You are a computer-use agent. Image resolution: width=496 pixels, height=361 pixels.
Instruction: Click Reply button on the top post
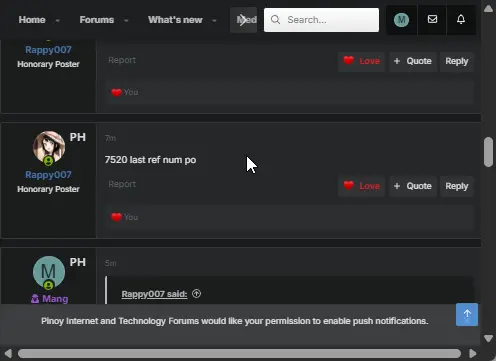pos(457,61)
